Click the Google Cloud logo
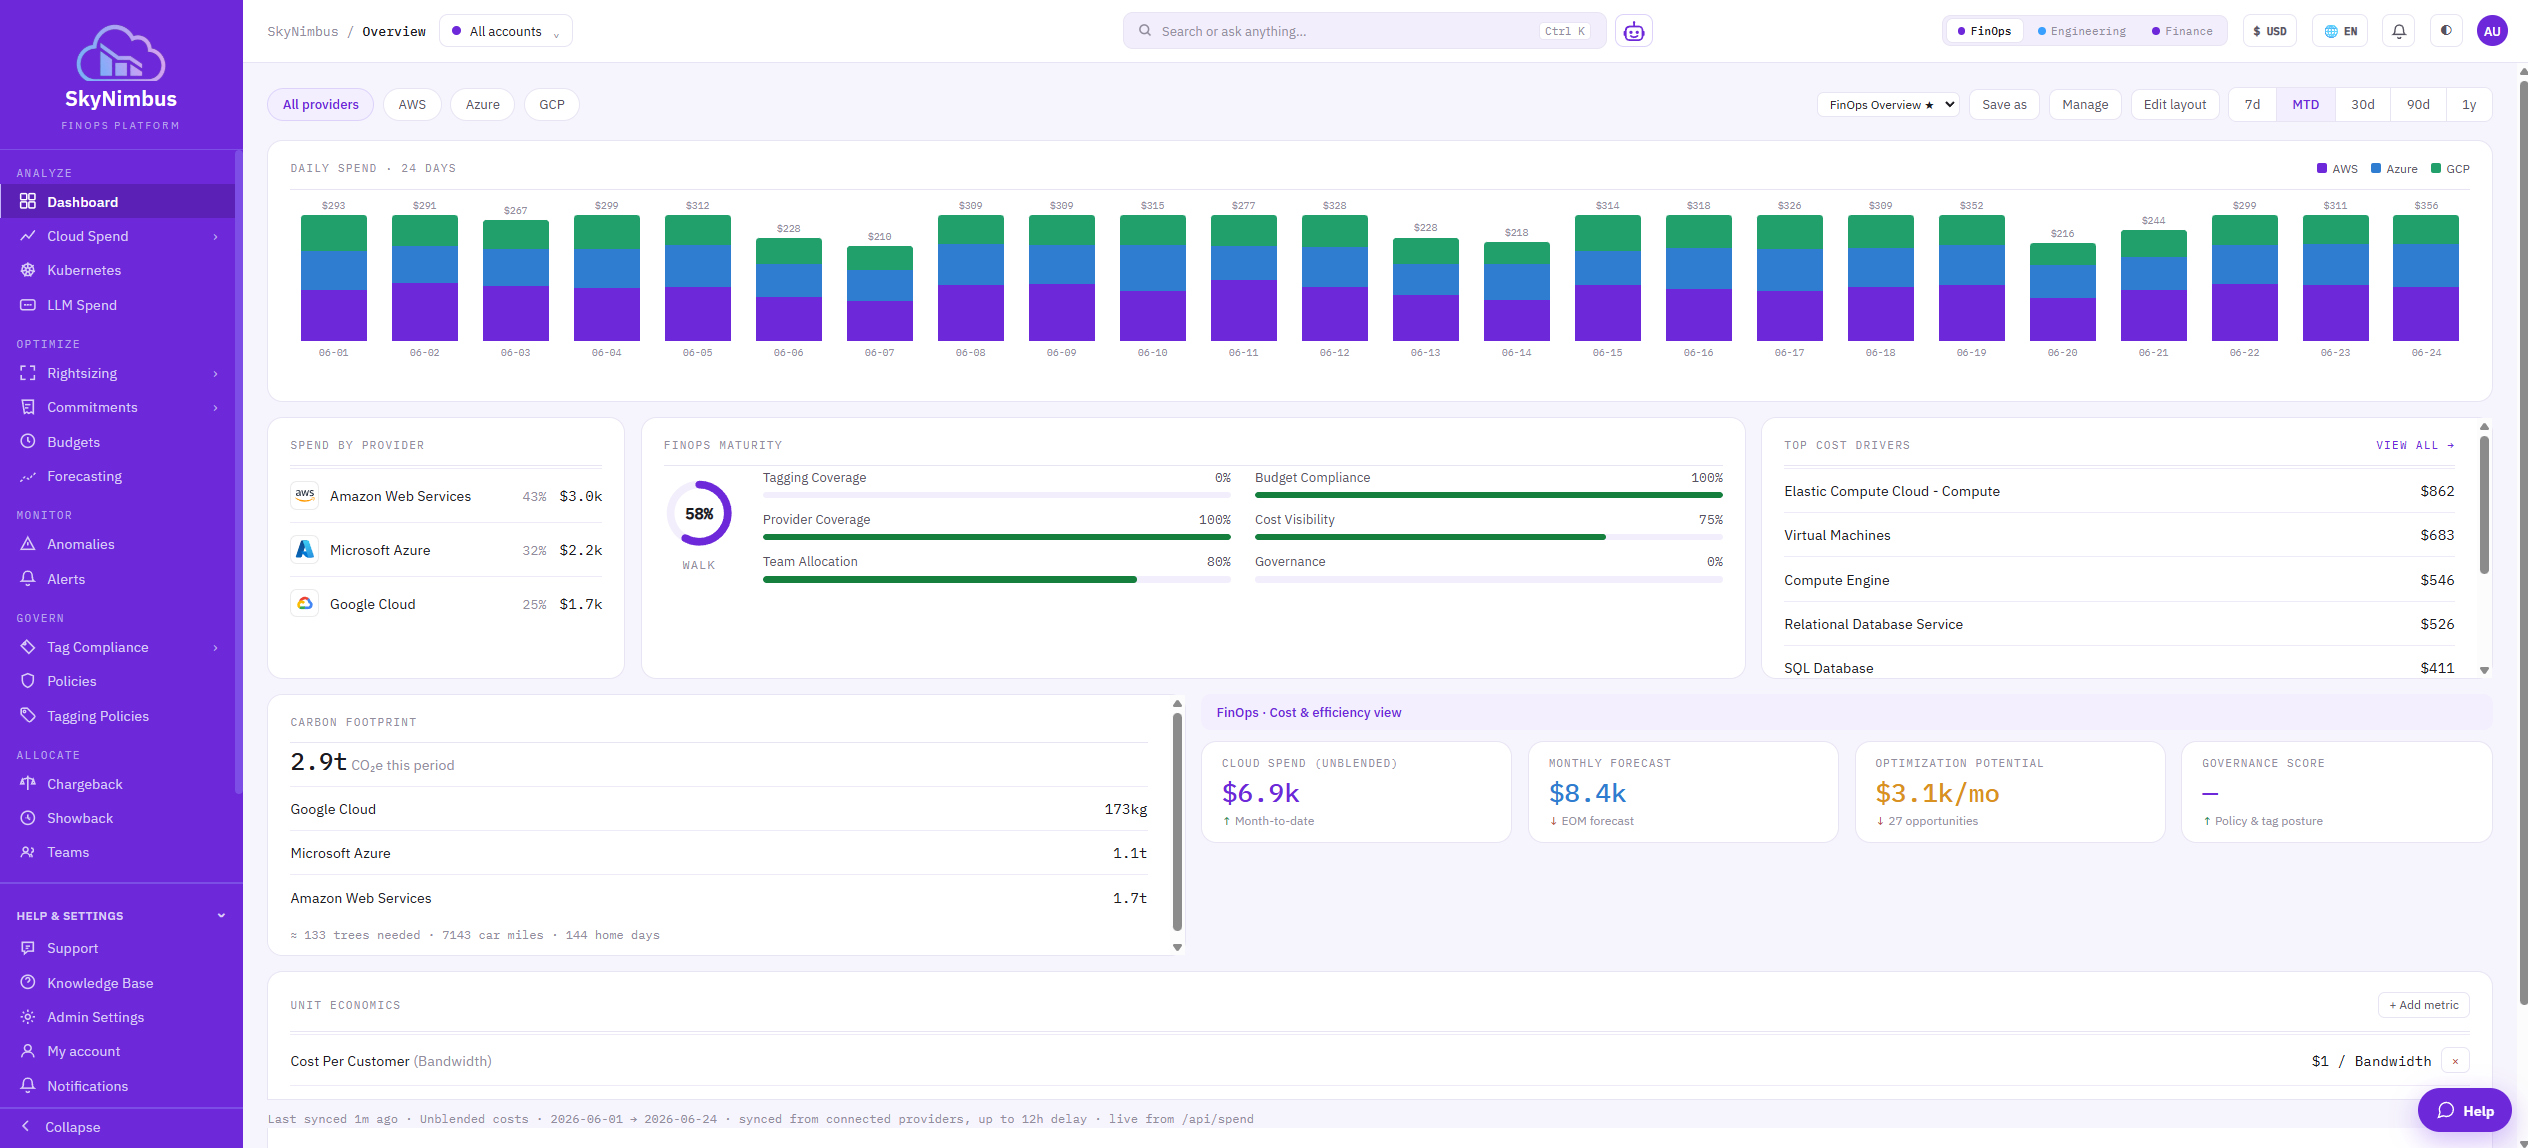This screenshot has width=2528, height=1148. [x=305, y=604]
